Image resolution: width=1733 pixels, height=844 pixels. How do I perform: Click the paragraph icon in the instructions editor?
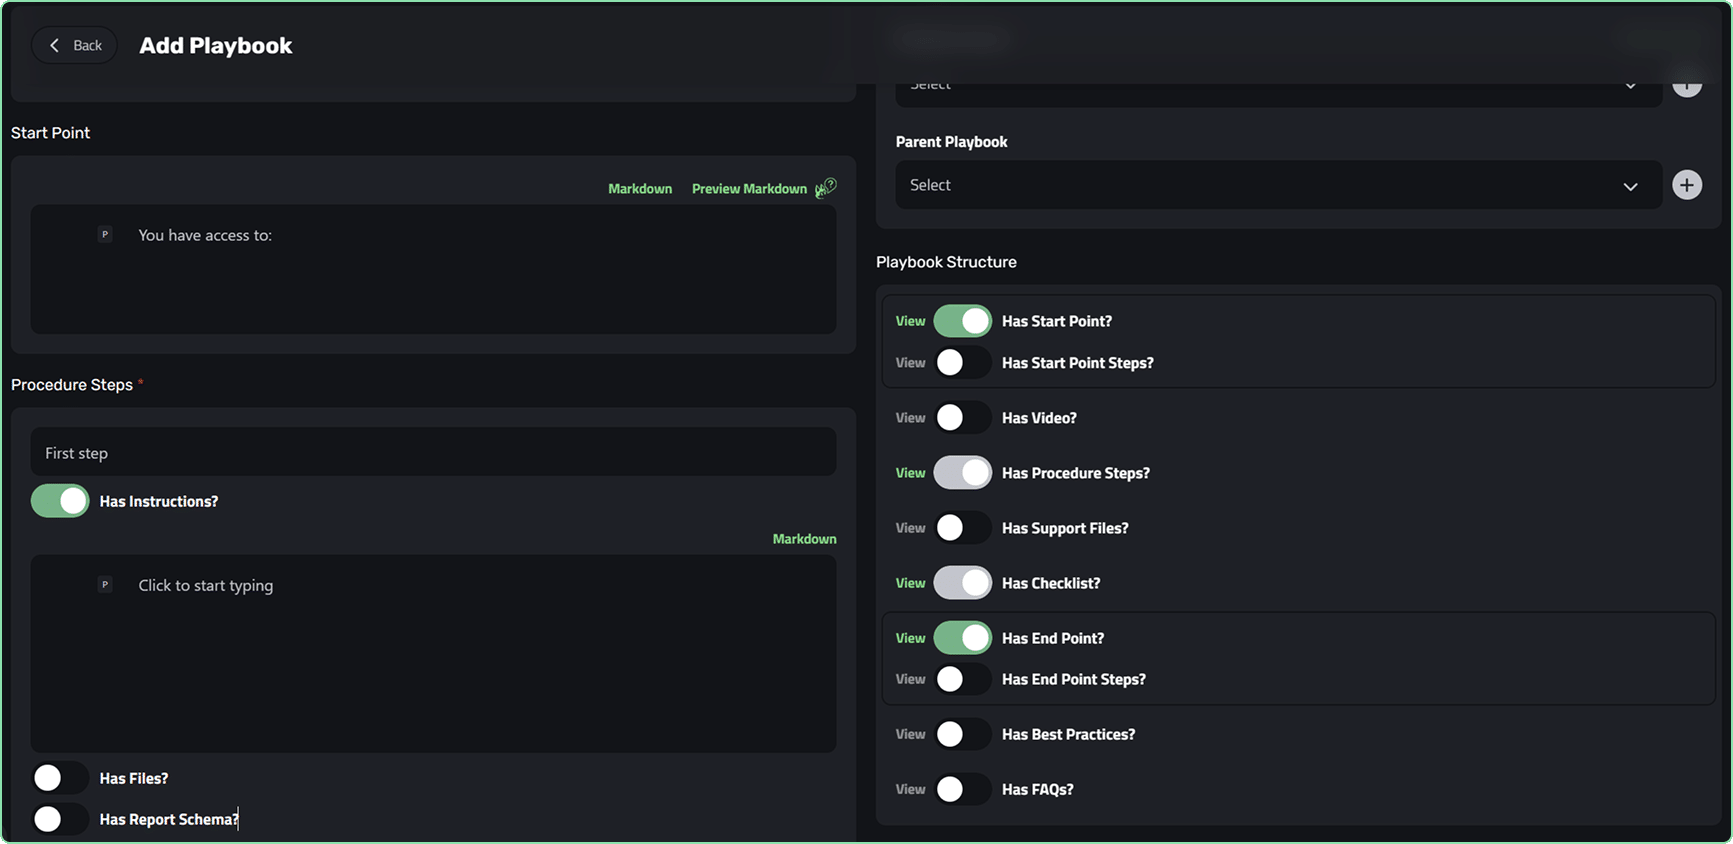pos(105,584)
